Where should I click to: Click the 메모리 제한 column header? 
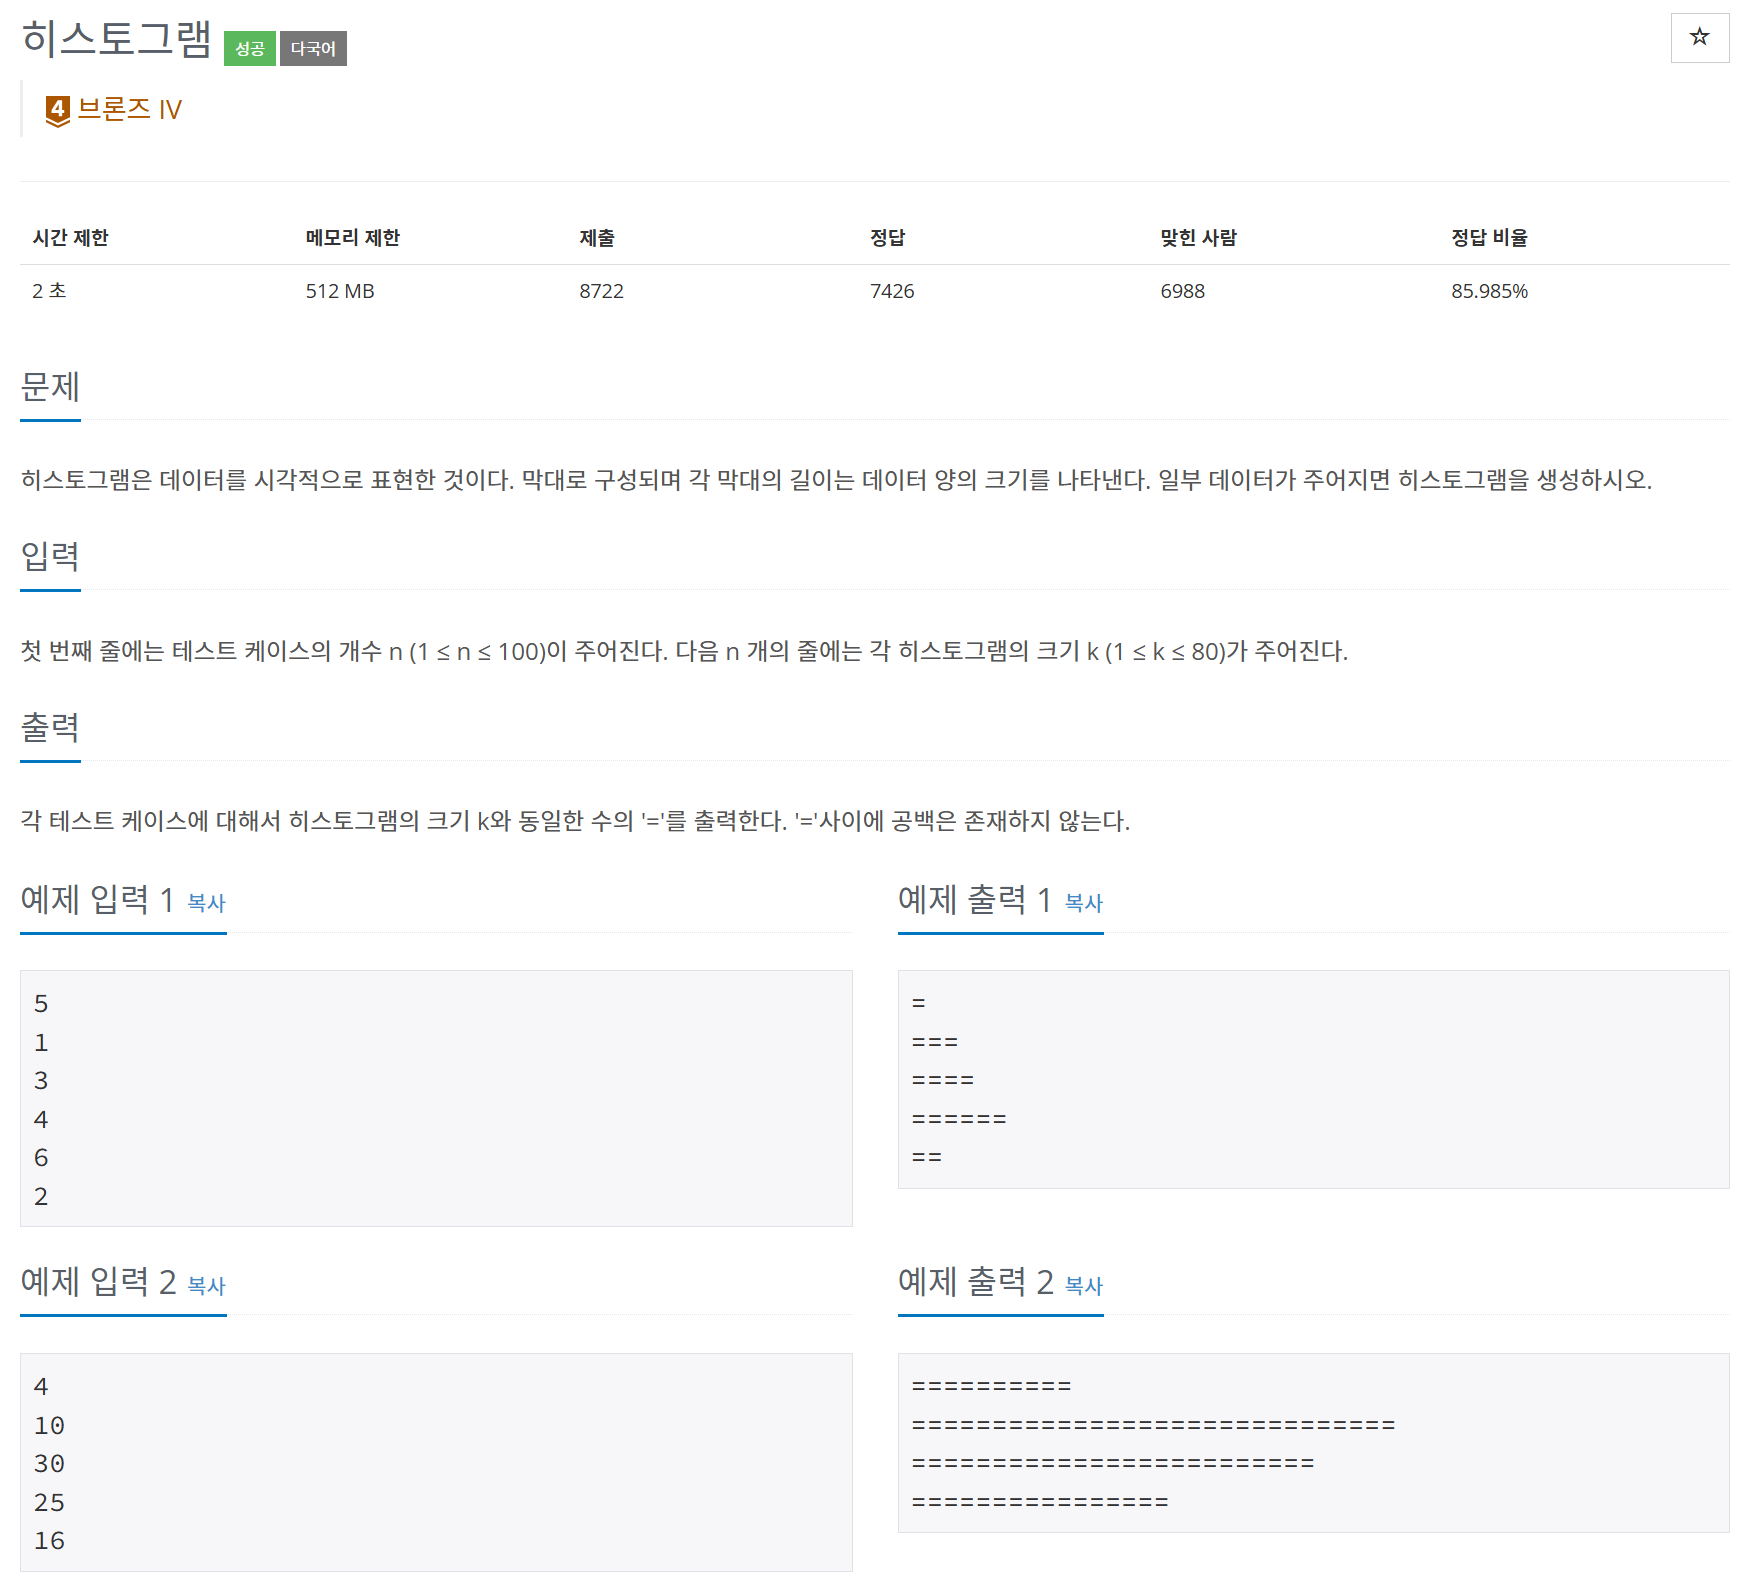coord(352,237)
